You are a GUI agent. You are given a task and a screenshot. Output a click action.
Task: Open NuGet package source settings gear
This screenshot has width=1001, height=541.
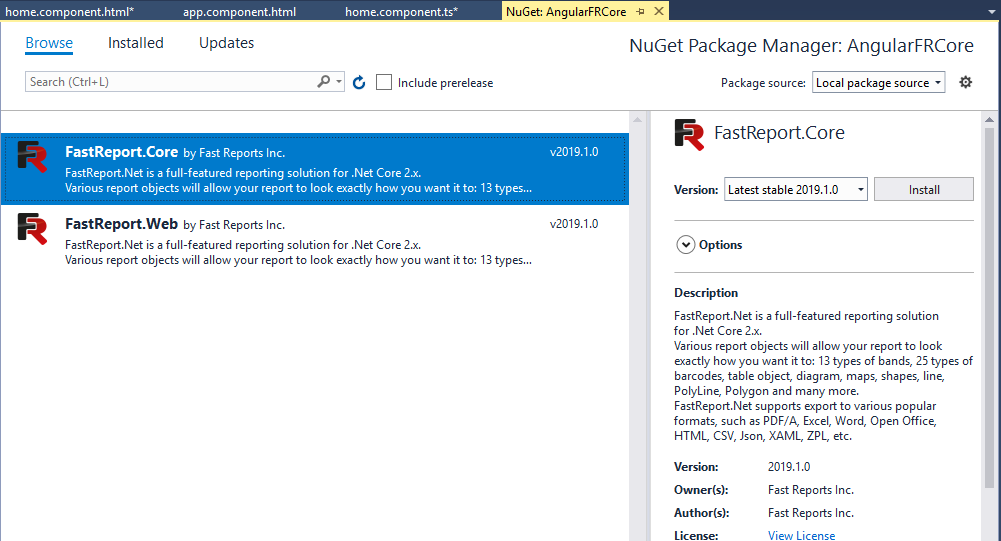pos(965,83)
